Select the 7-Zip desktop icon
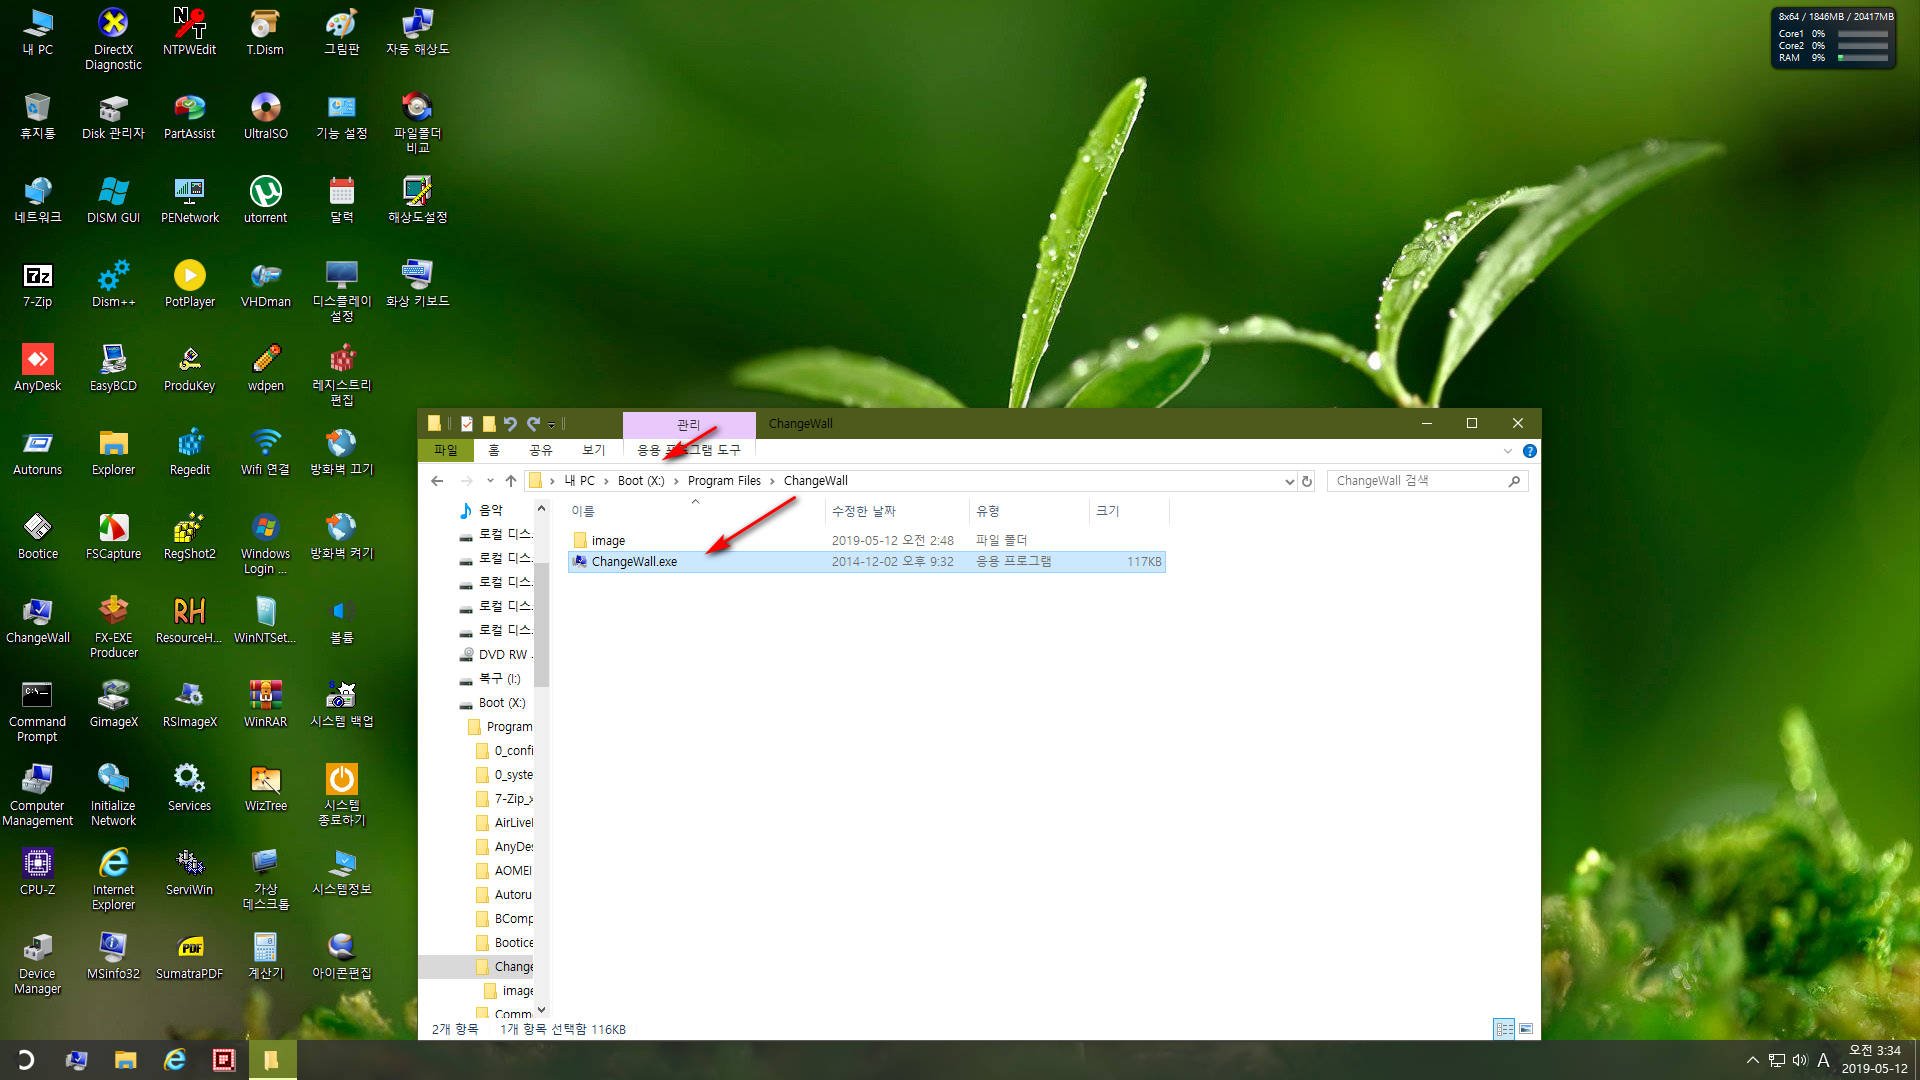This screenshot has height=1080, width=1920. pyautogui.click(x=37, y=284)
